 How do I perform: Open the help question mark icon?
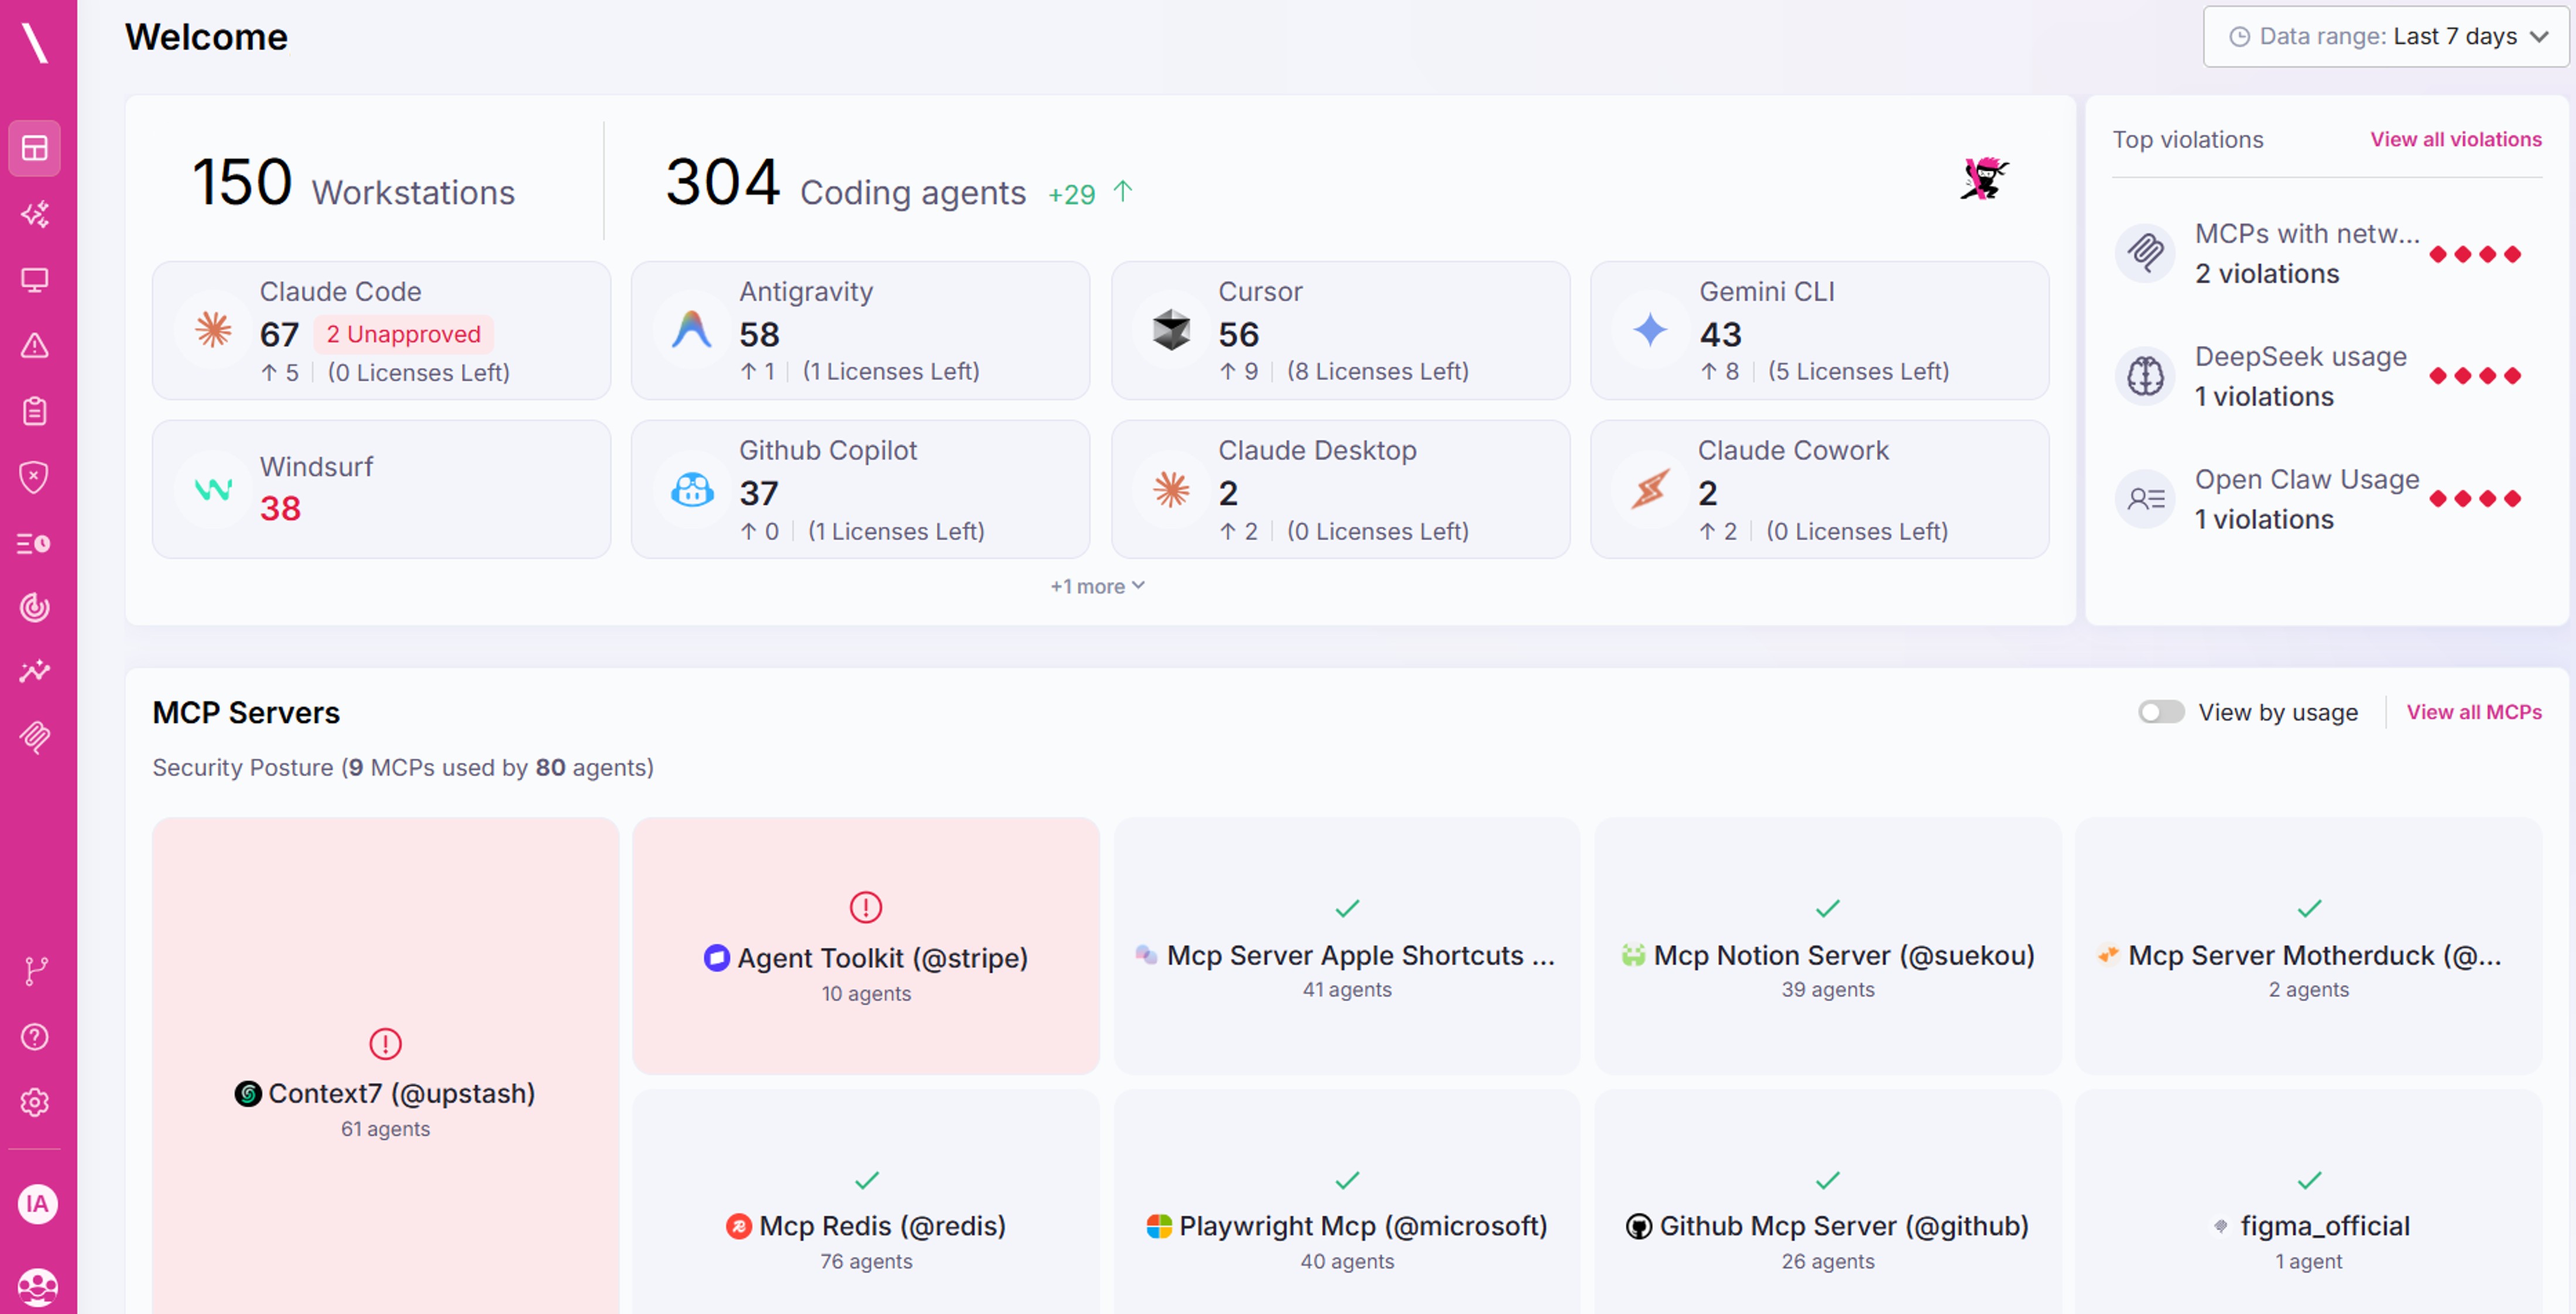(x=35, y=1037)
